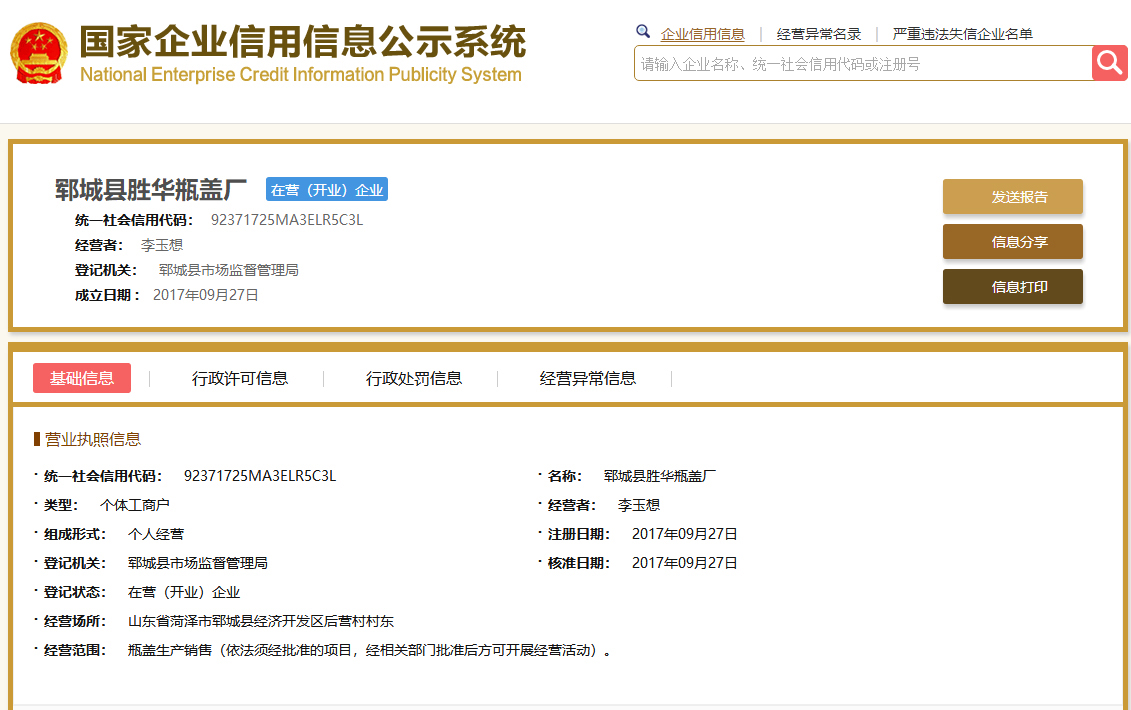
Task: Click the 信息分享 button
Action: 1012,242
